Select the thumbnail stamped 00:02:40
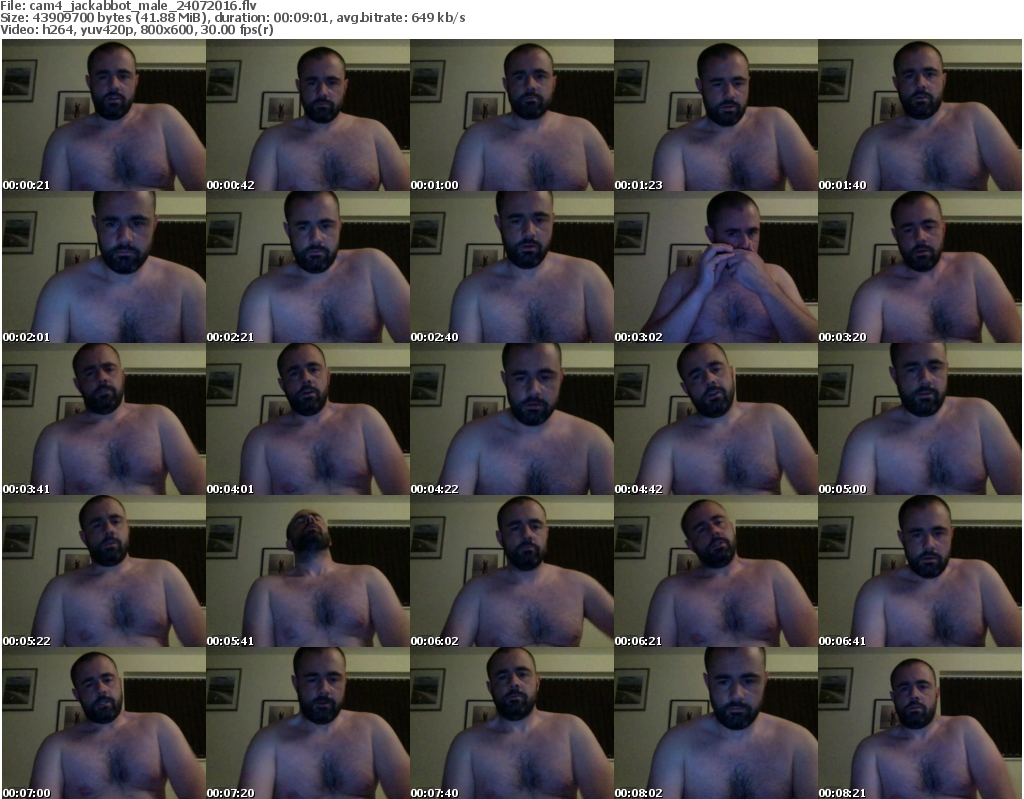 pos(512,267)
